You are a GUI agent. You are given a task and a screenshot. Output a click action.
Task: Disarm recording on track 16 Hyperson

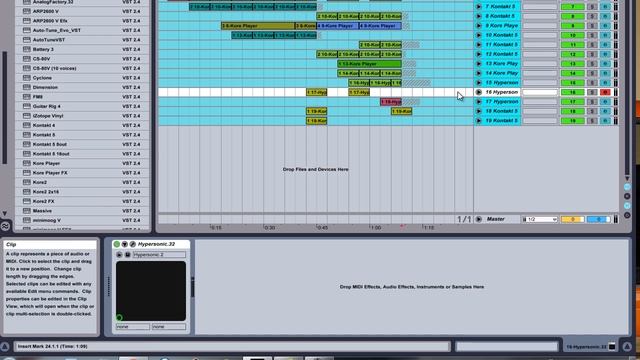pos(605,92)
